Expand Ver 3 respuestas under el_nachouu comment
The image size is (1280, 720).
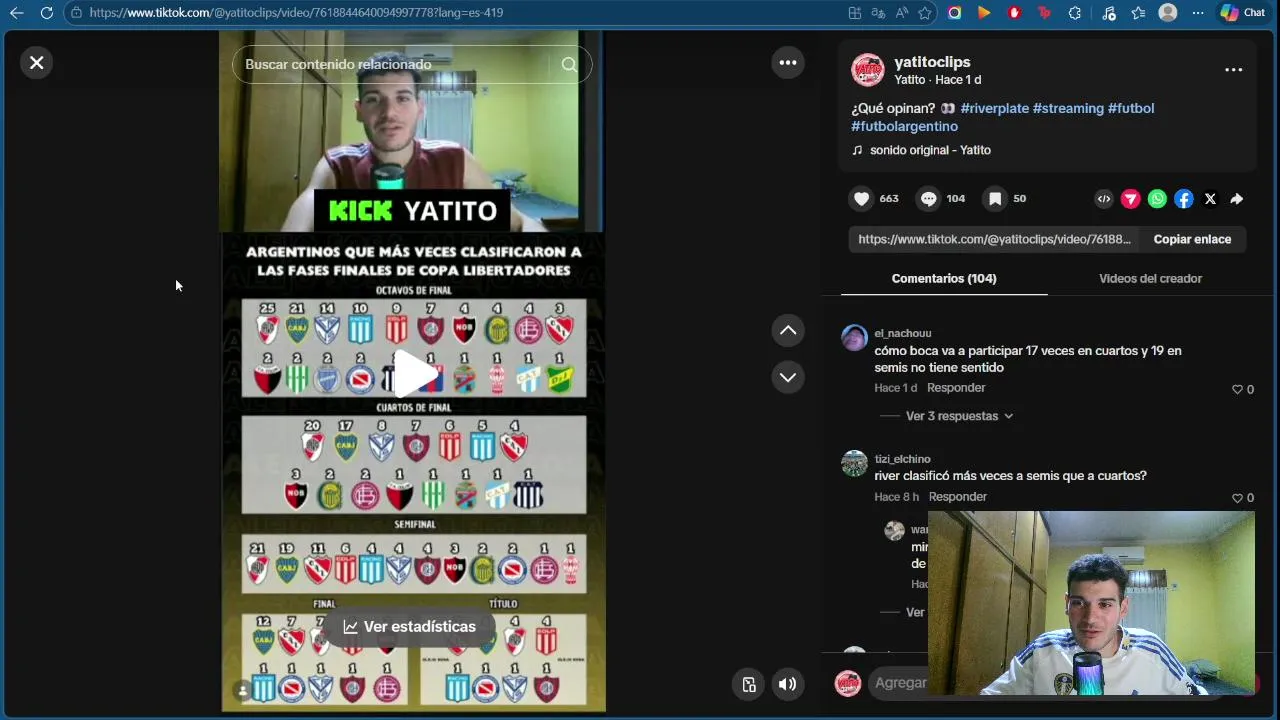pos(959,416)
